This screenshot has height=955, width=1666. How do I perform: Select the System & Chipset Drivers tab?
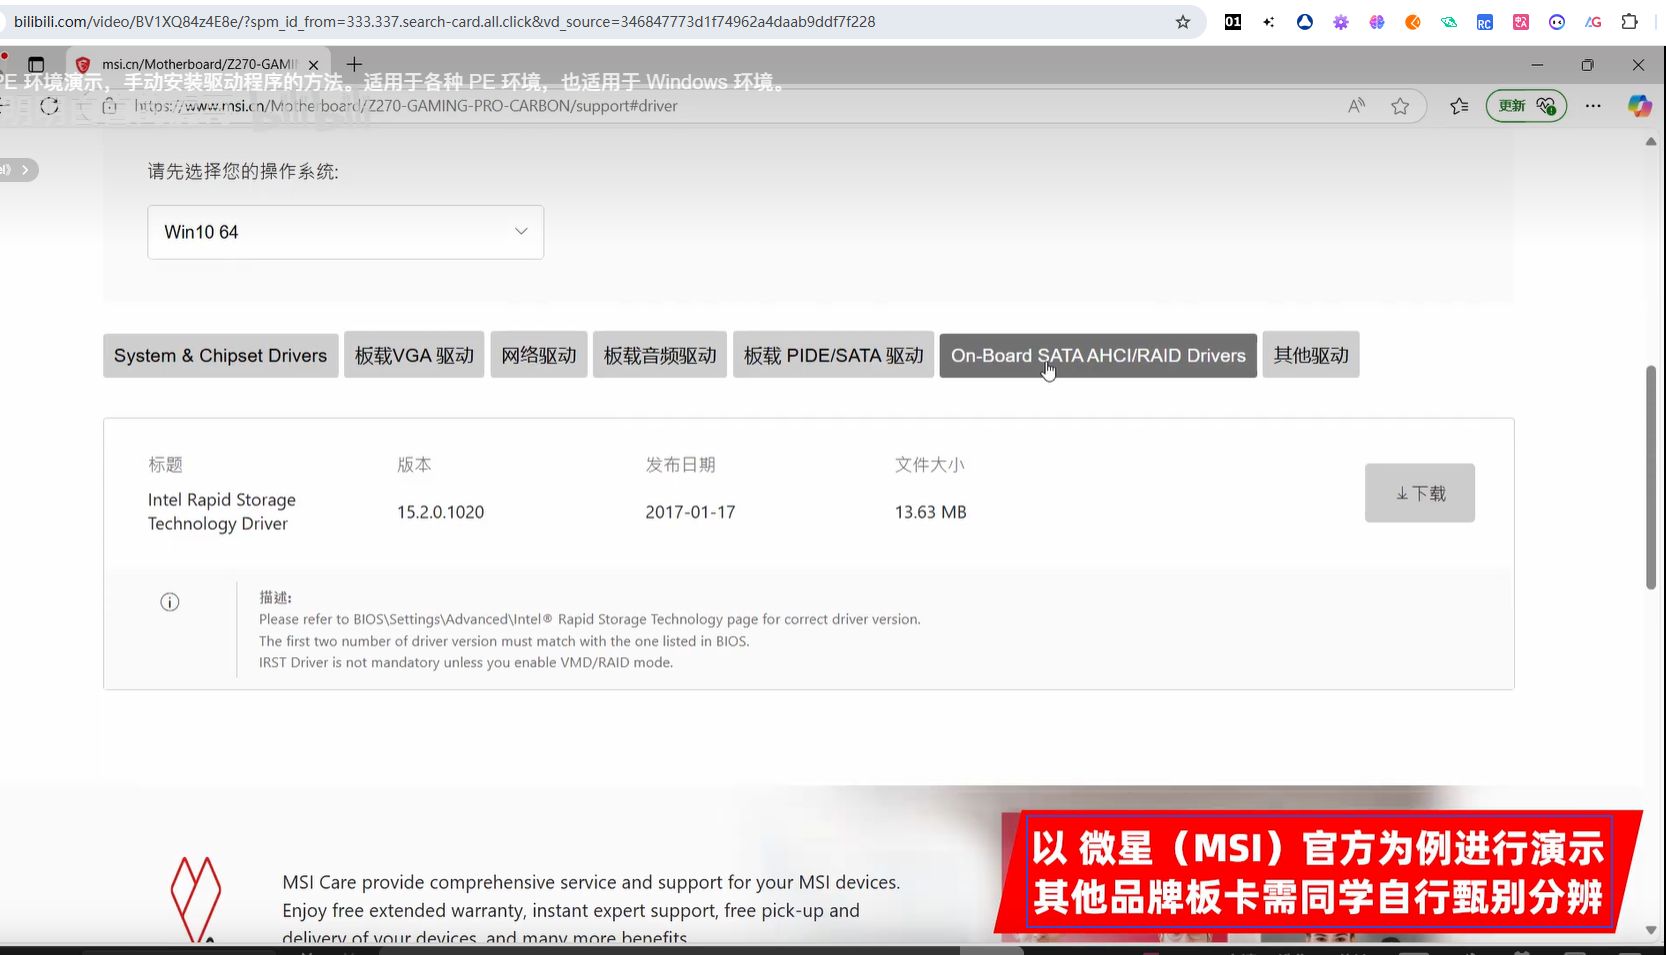220,356
